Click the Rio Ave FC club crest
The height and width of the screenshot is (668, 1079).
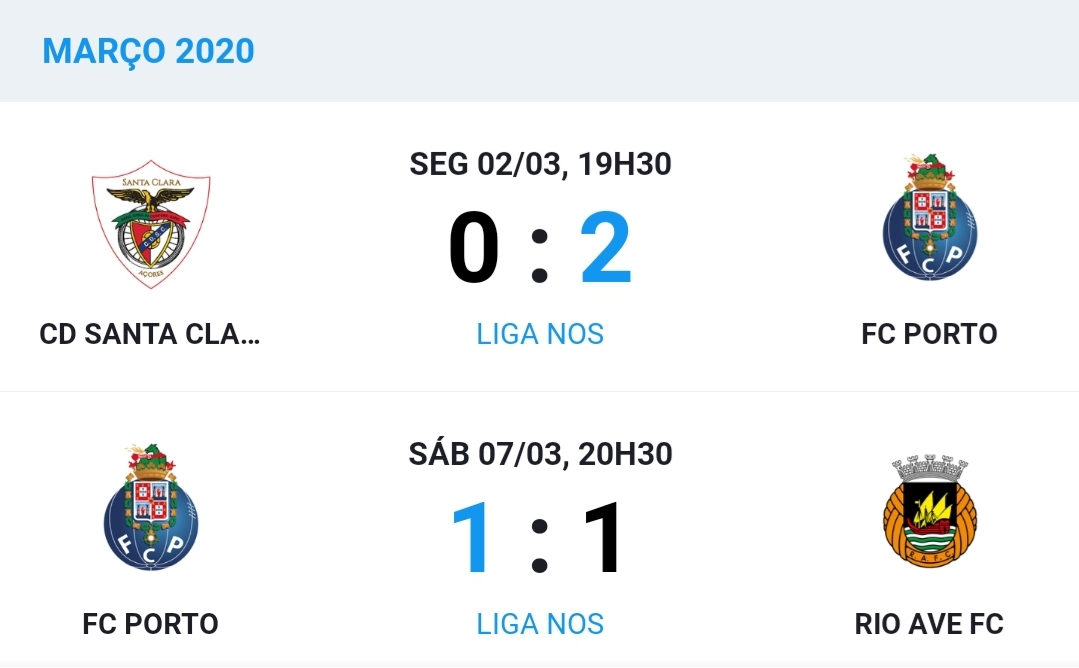[929, 512]
